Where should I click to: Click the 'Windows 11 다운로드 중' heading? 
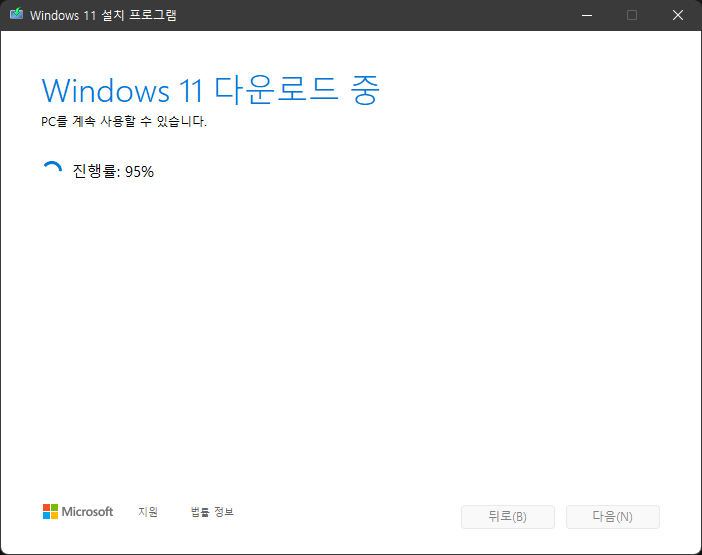[x=210, y=90]
